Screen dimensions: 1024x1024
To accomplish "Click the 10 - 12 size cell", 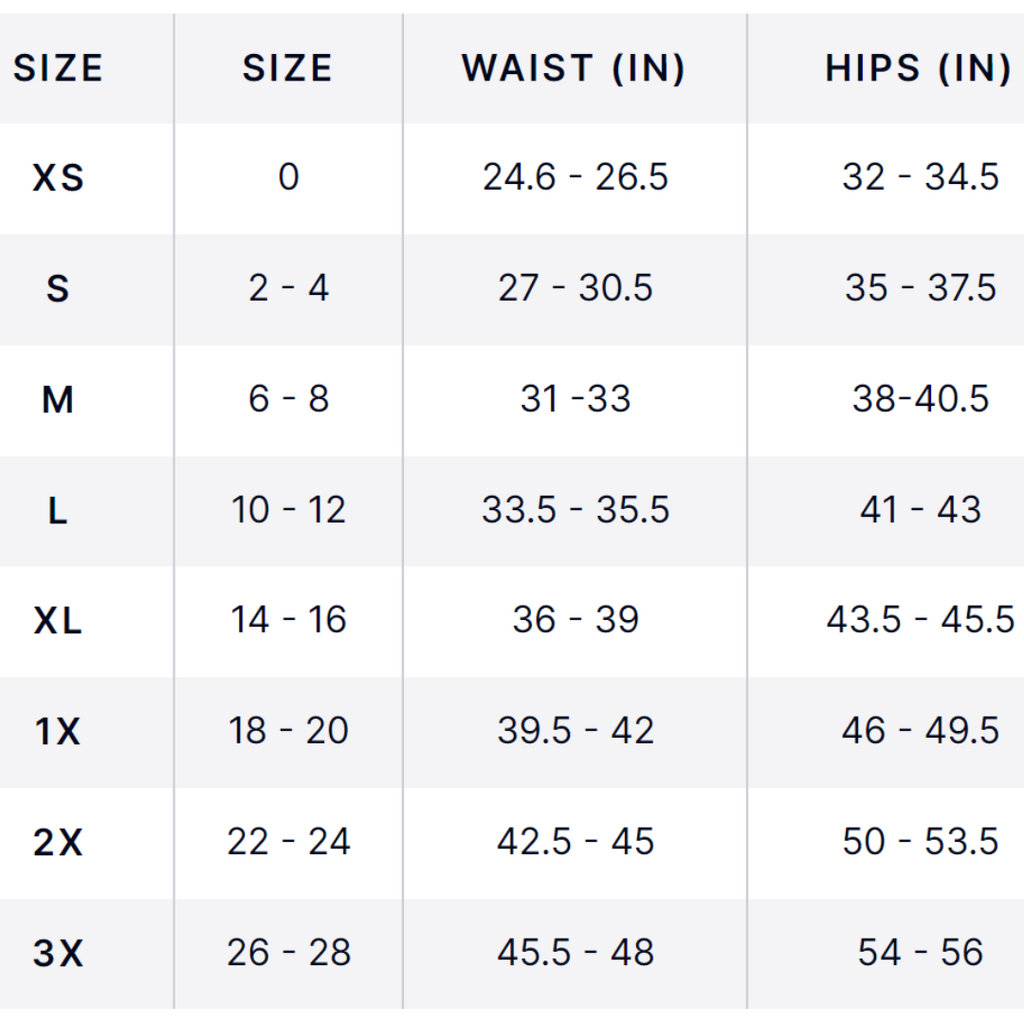I will coord(288,511).
